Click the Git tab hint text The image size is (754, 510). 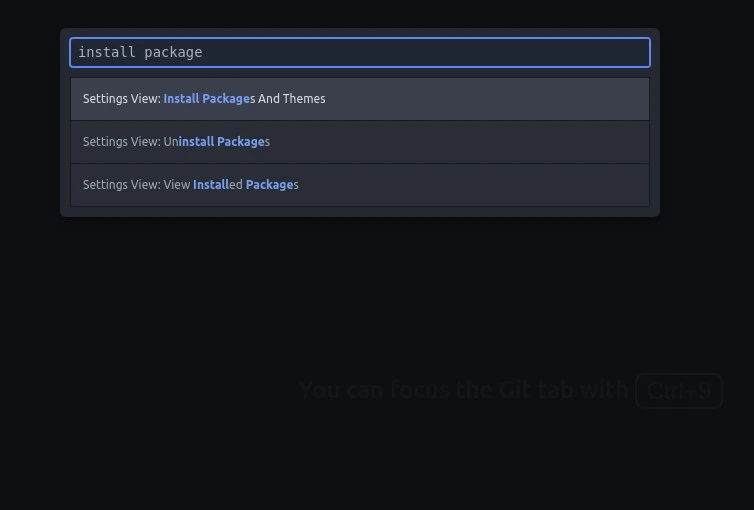tap(463, 390)
